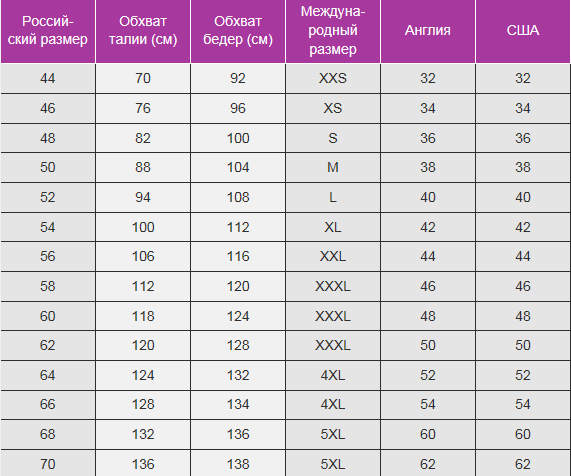571x476 pixels.
Task: Click the Обхват талии (см) header
Action: (x=143, y=31)
